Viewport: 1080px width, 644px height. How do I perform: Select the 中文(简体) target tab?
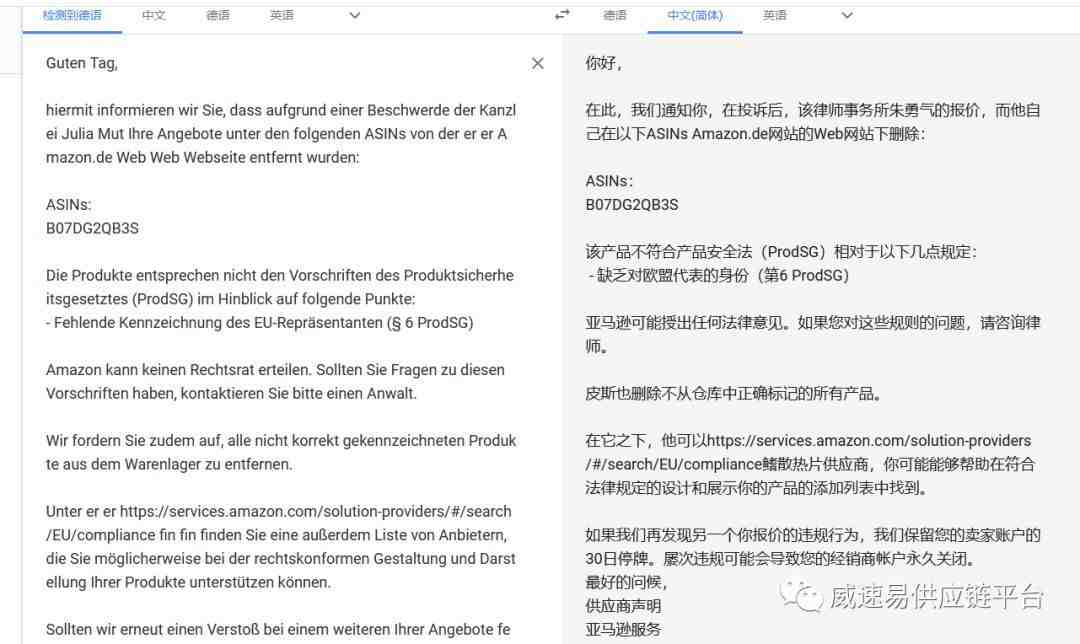tap(695, 15)
